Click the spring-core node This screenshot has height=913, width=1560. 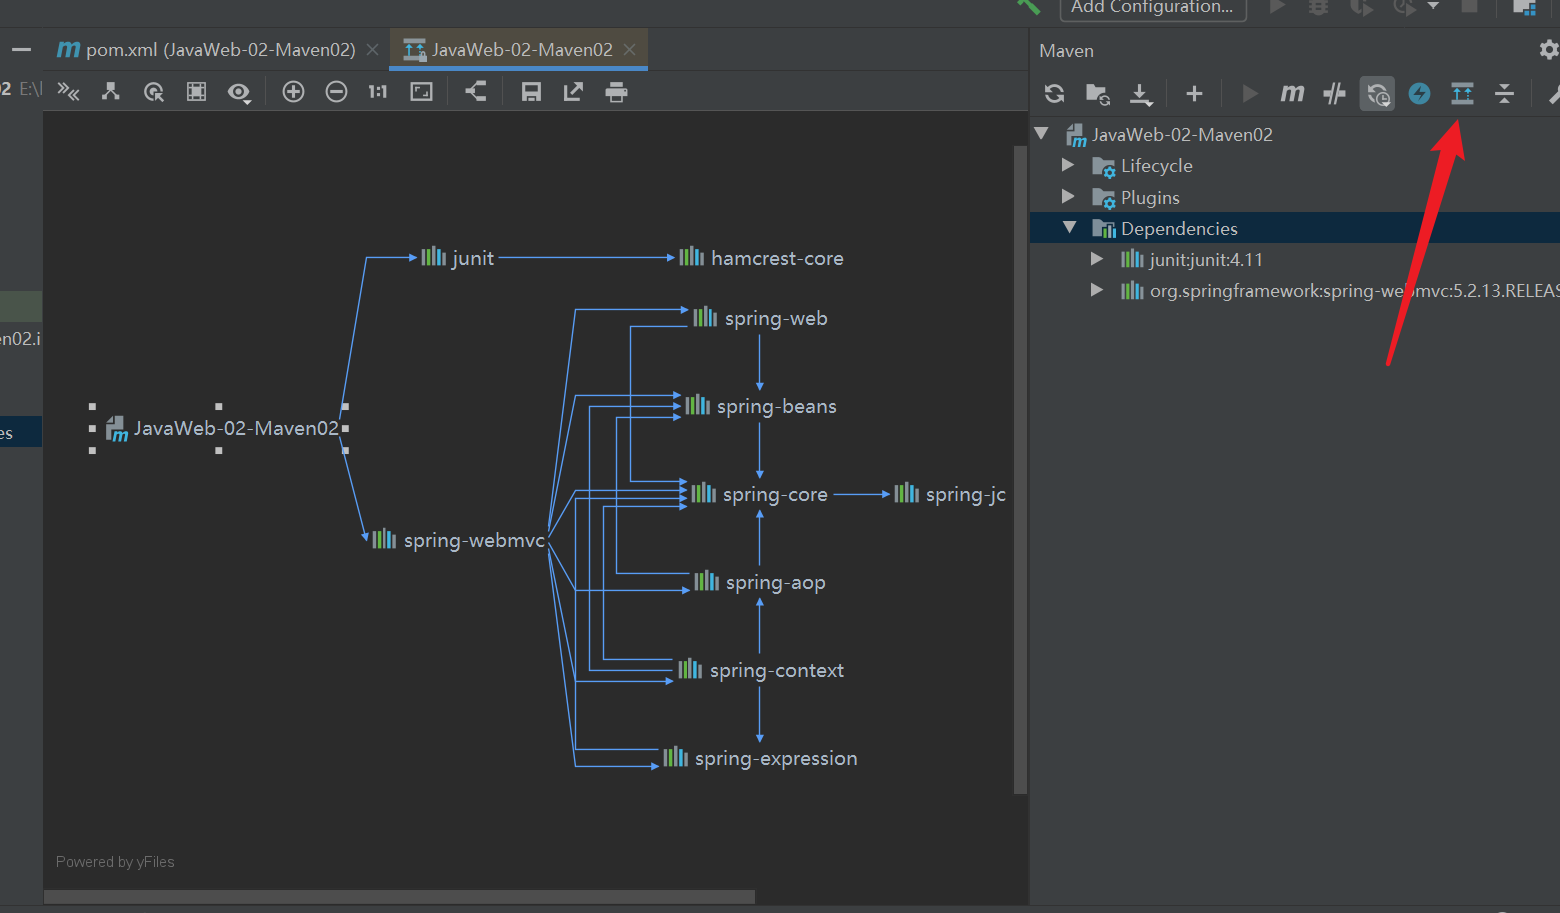(x=760, y=494)
